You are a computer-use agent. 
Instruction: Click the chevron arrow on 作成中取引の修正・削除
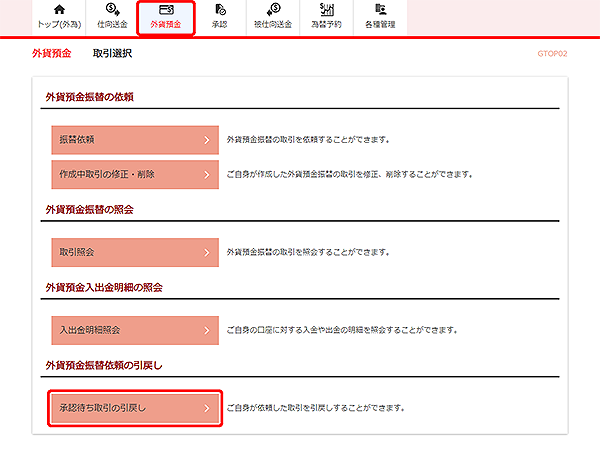[207, 175]
